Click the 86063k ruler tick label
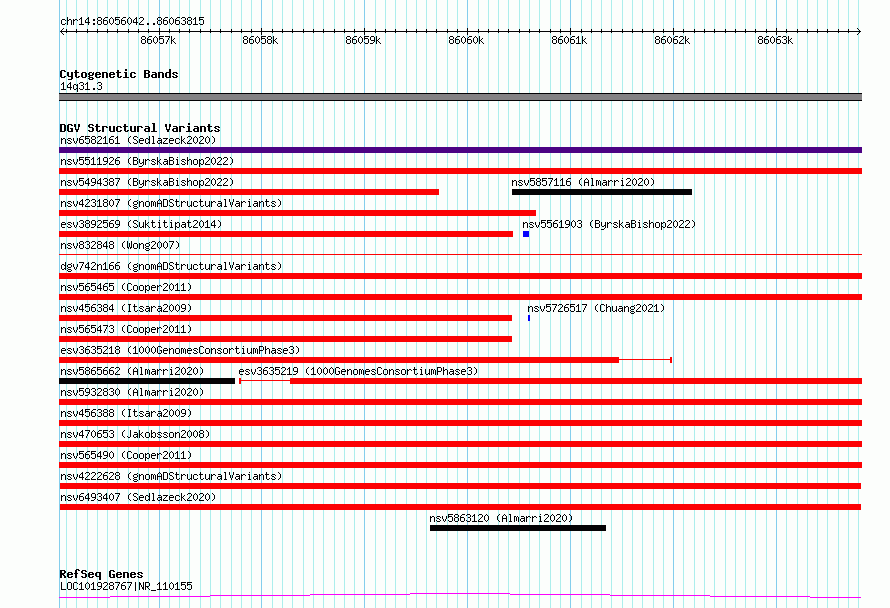Screen dimensions: 890x608 (x=775, y=40)
